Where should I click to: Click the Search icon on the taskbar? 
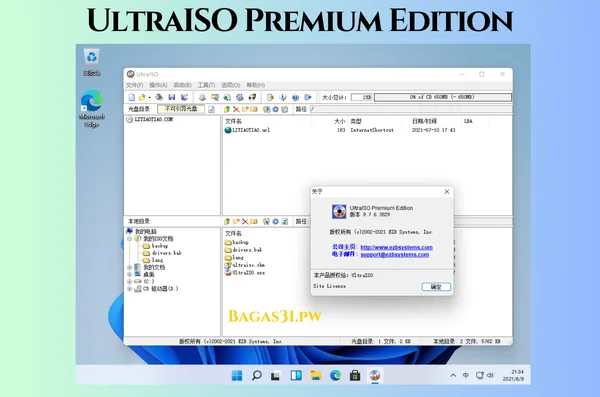257,376
